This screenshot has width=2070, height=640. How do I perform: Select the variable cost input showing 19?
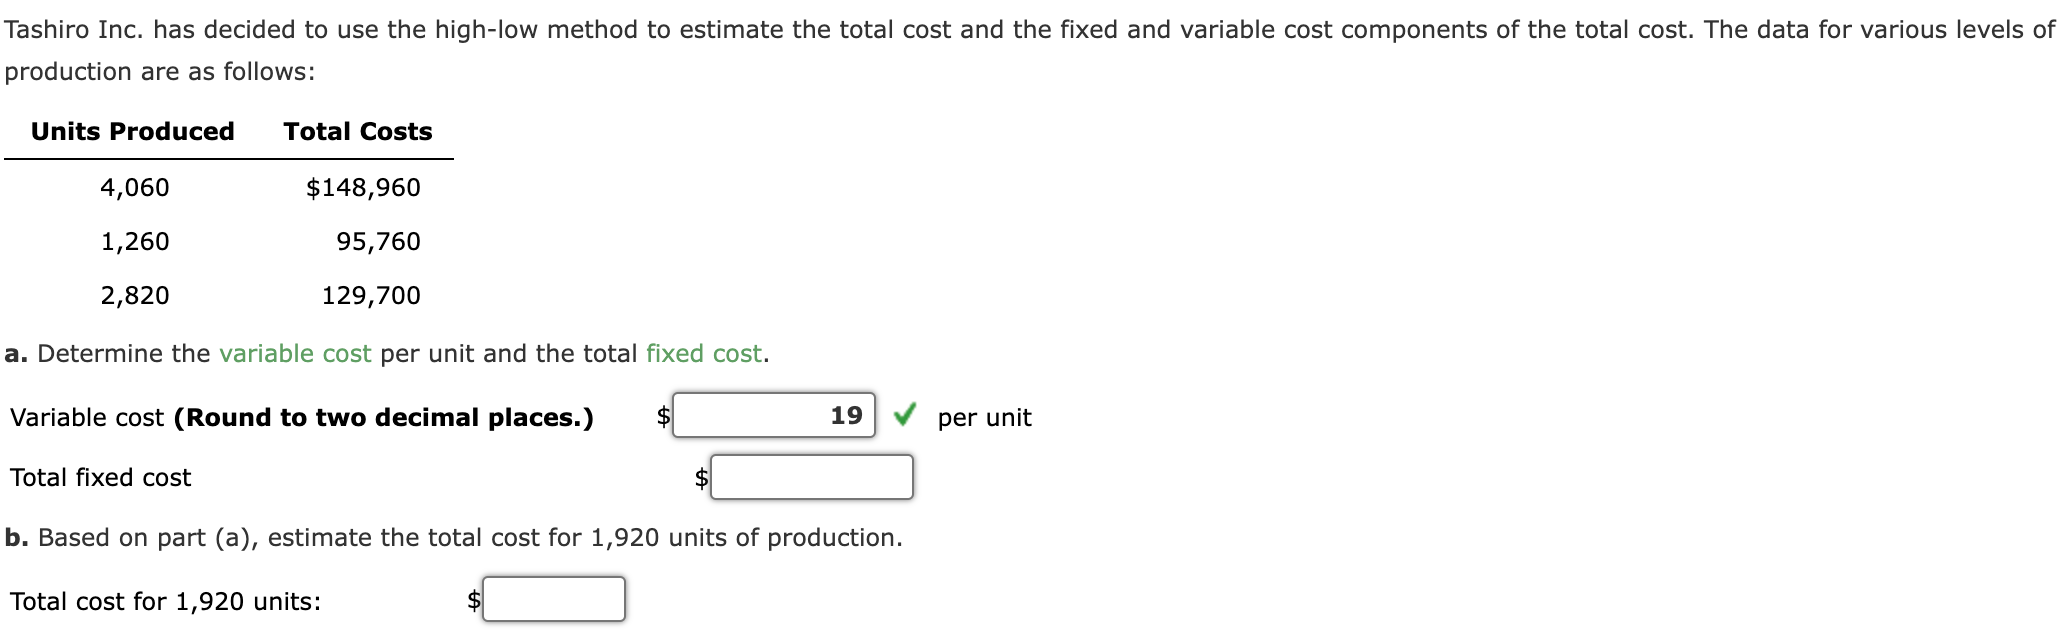click(775, 414)
